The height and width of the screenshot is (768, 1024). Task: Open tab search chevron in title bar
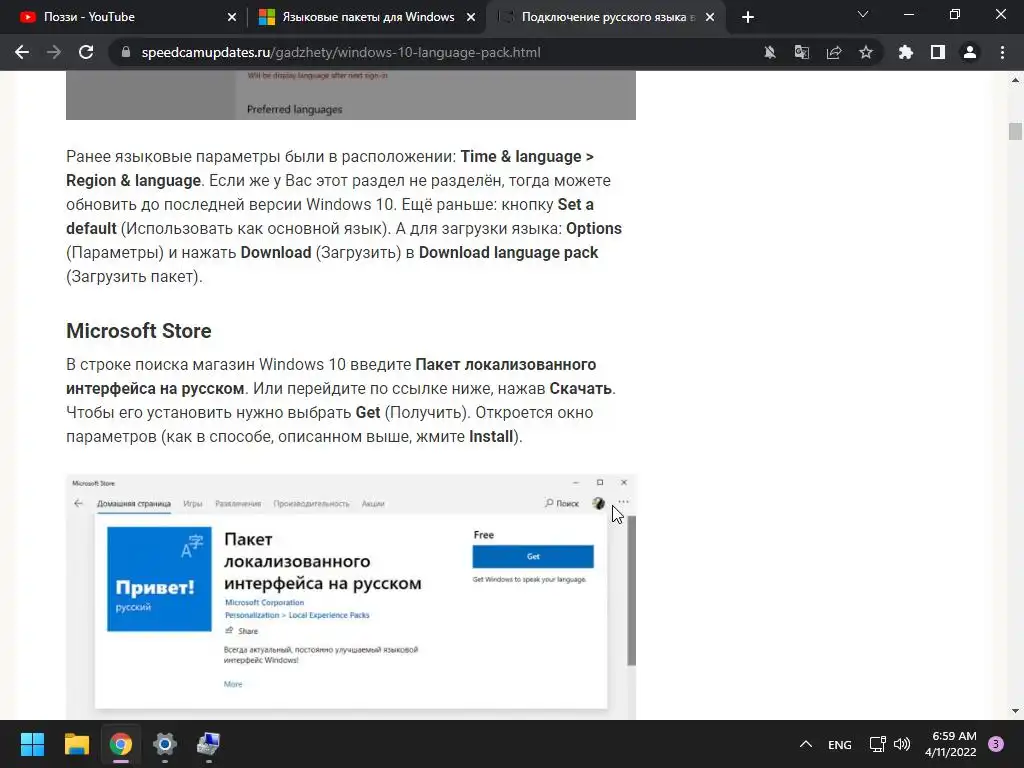[x=863, y=14]
